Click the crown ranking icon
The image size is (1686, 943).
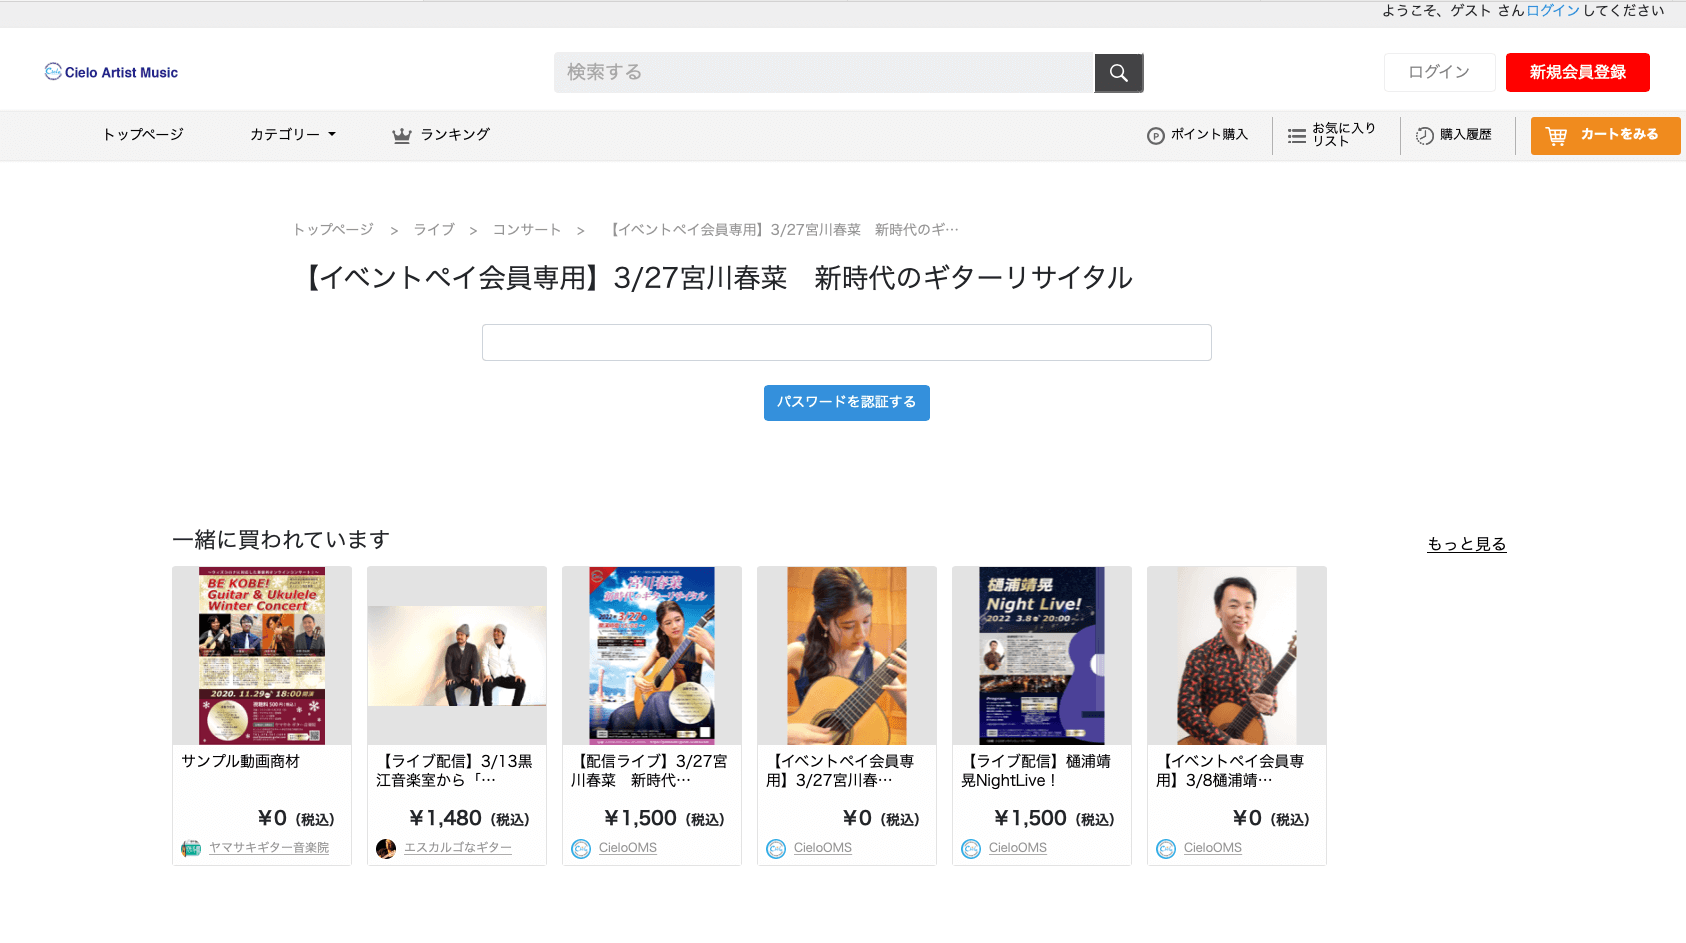pyautogui.click(x=402, y=135)
